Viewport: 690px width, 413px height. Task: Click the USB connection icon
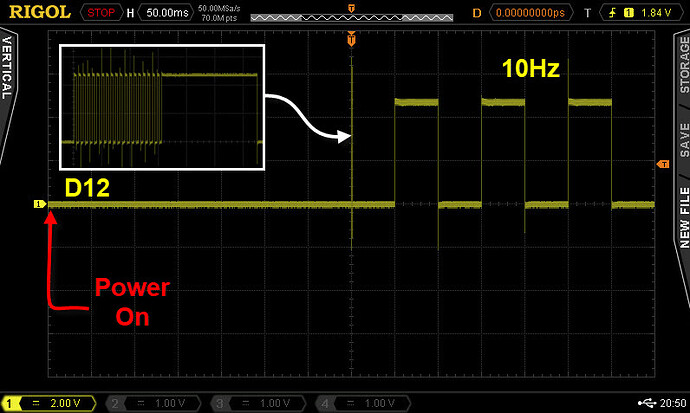(x=647, y=402)
